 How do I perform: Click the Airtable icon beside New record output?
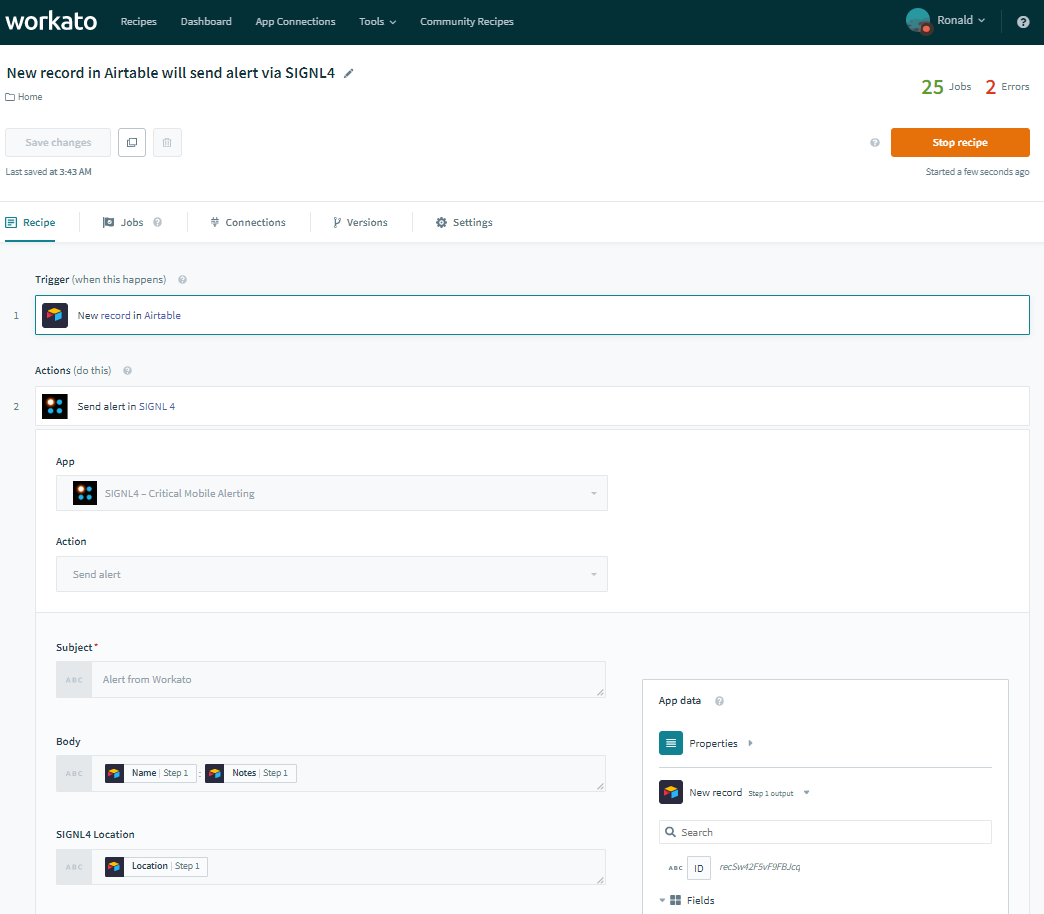click(670, 792)
